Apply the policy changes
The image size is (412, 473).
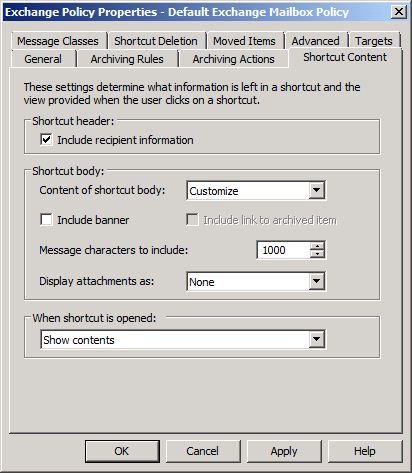point(284,451)
